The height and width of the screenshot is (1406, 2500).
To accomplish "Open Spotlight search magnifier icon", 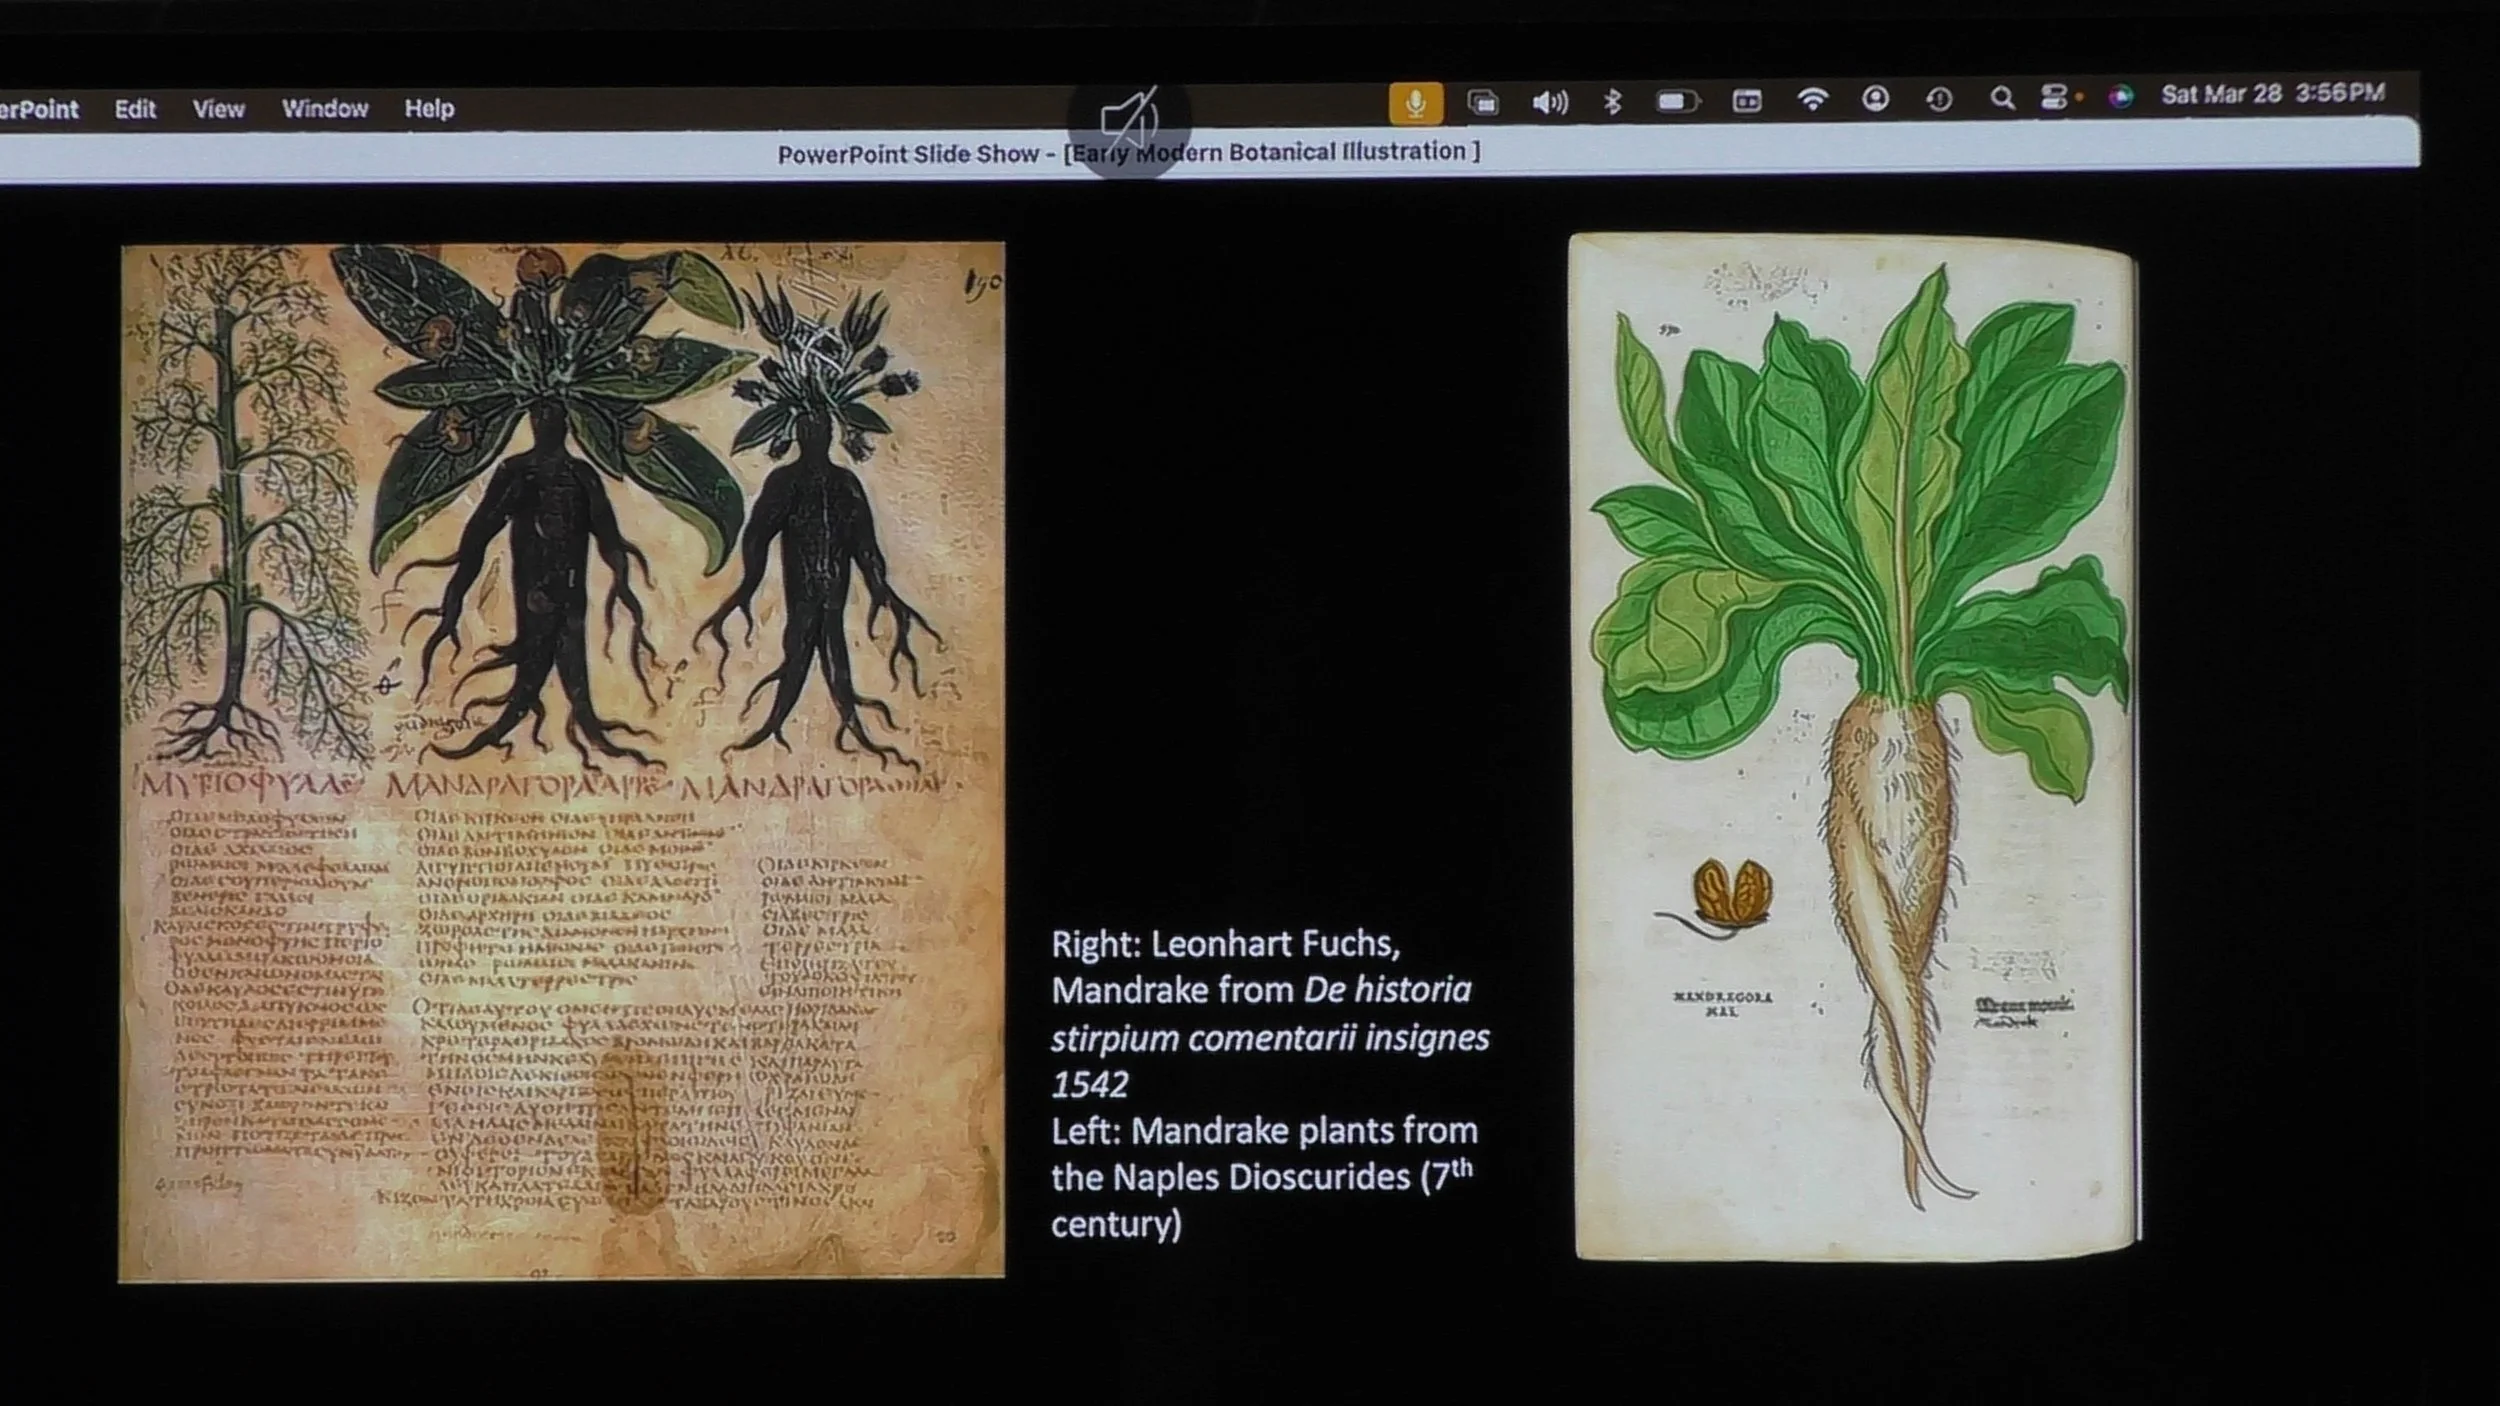I will [x=2001, y=98].
